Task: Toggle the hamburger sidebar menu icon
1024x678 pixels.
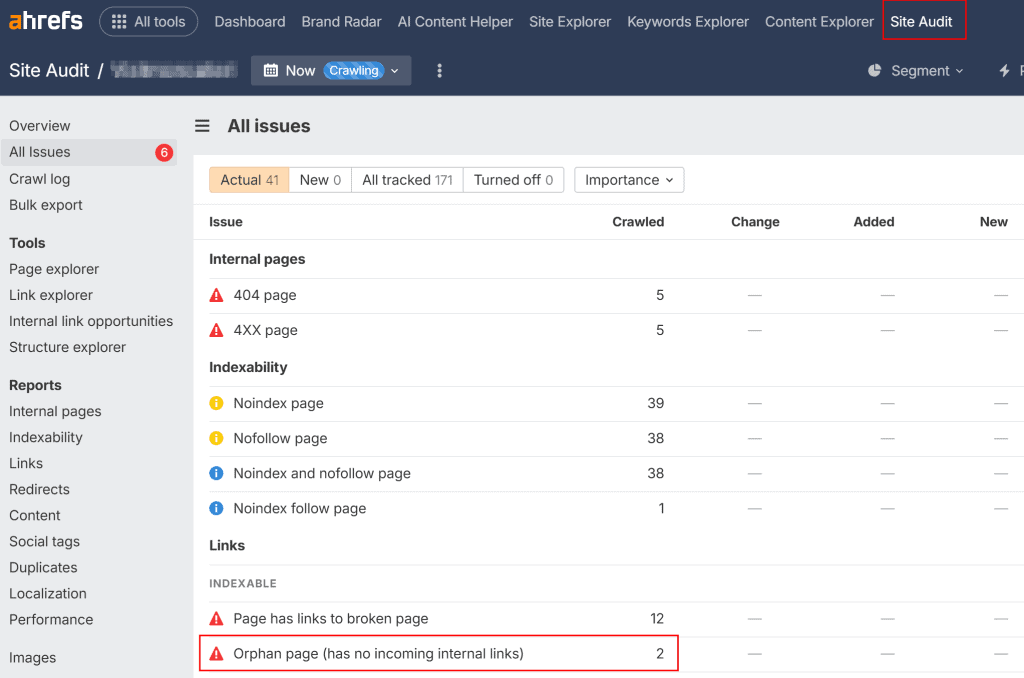Action: coord(202,126)
